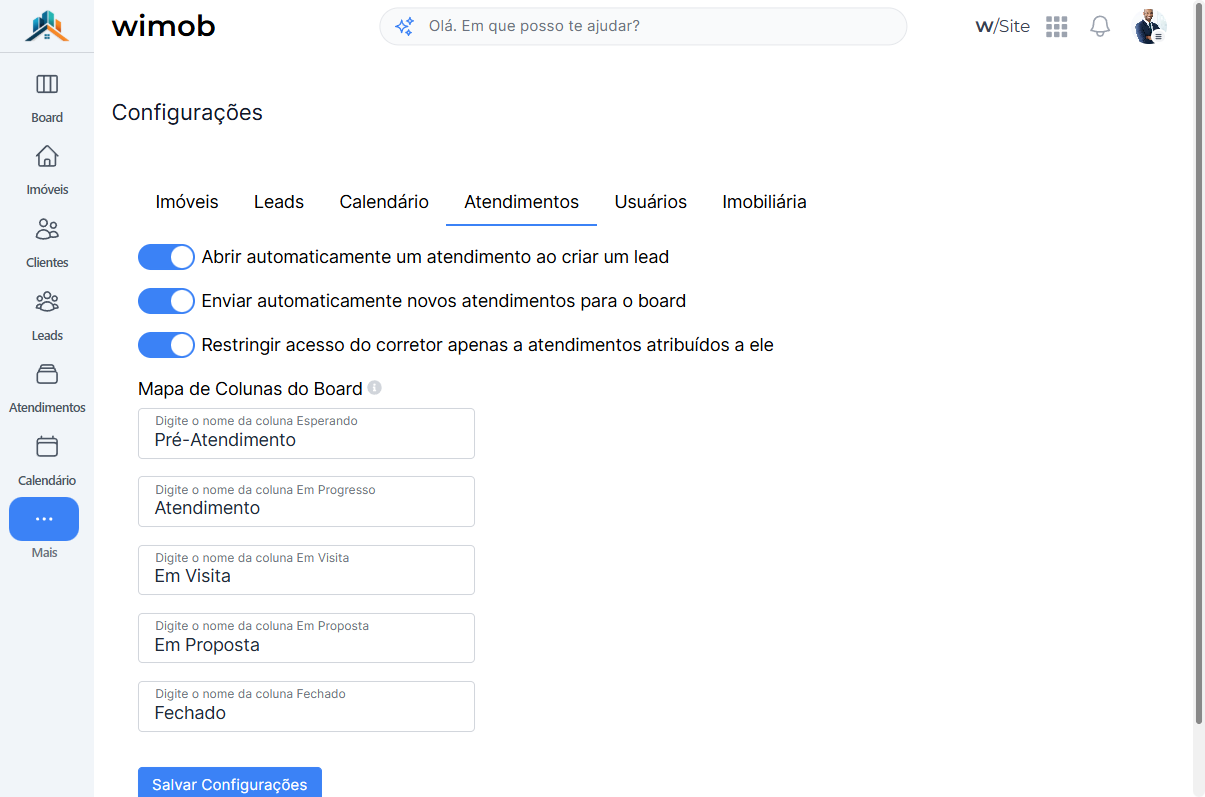Open user profile avatar

[1150, 27]
